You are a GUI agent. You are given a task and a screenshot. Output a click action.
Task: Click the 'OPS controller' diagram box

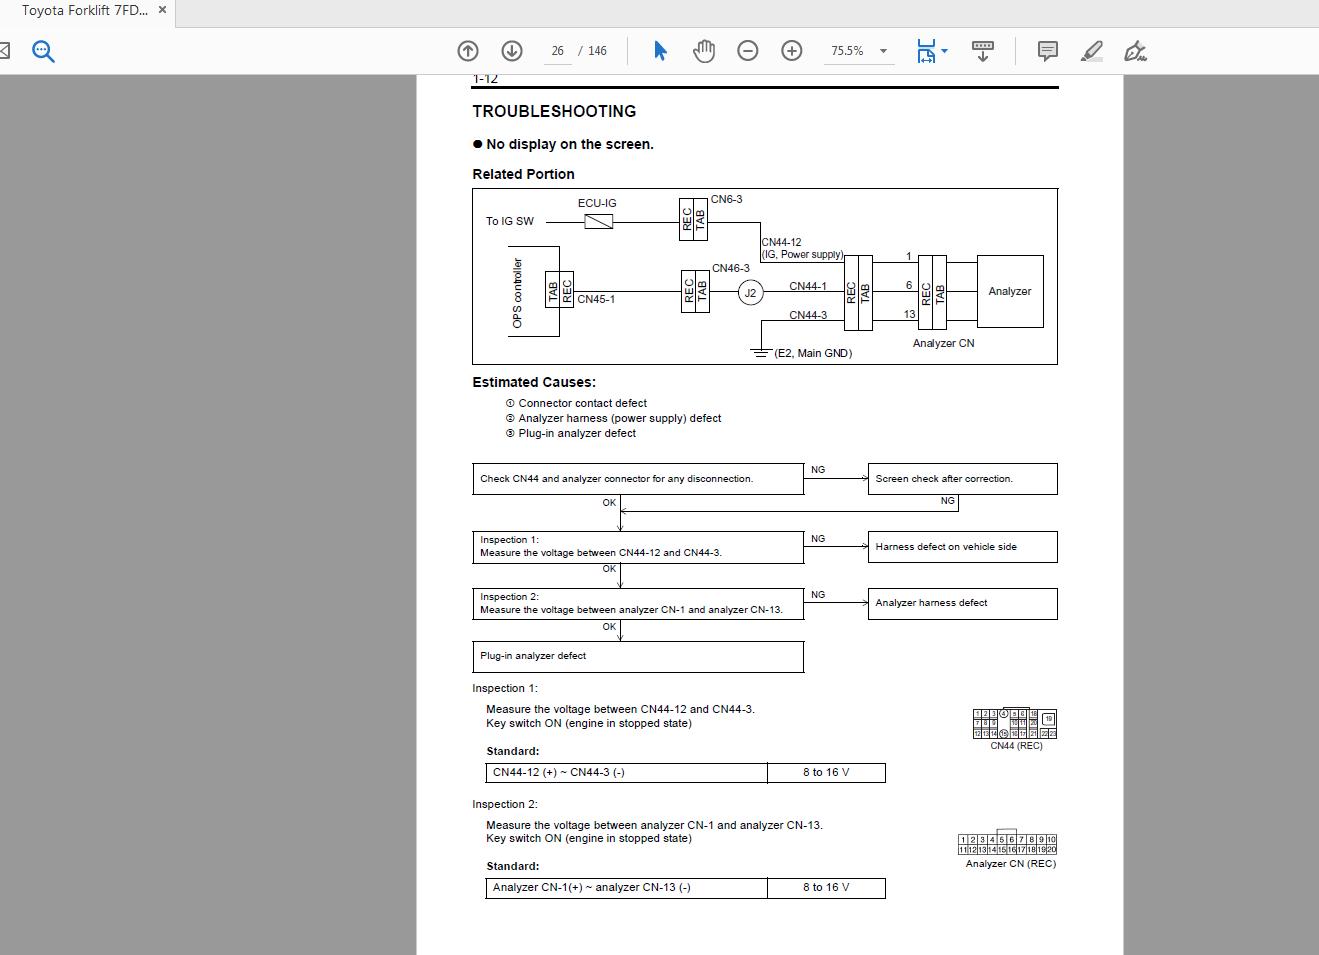coord(534,291)
